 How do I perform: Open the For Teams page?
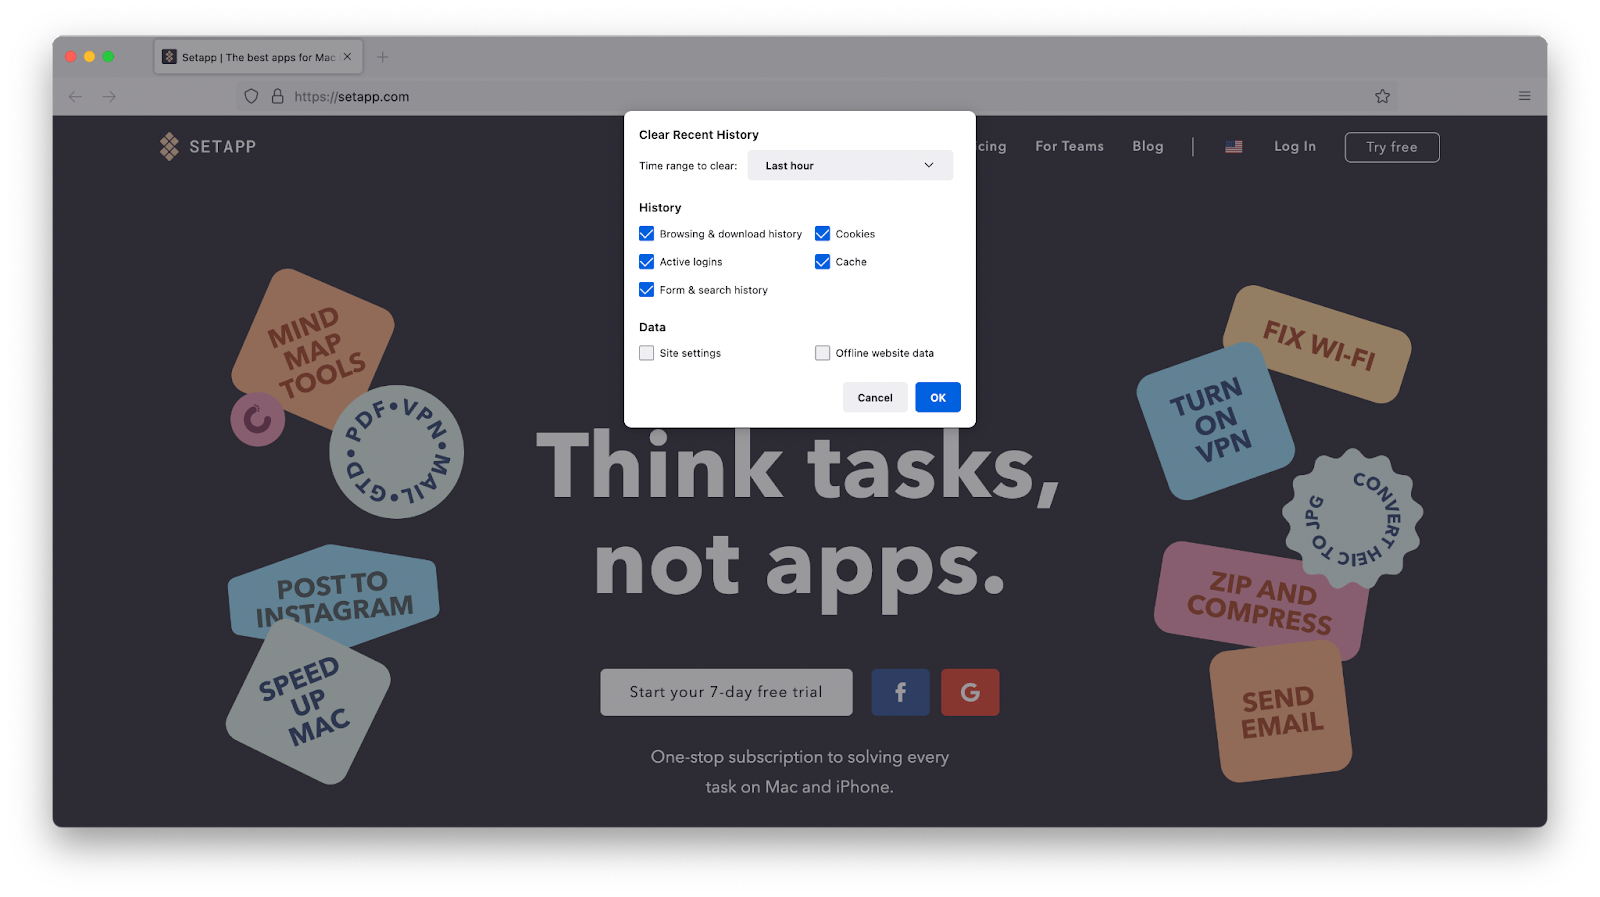1069,146
